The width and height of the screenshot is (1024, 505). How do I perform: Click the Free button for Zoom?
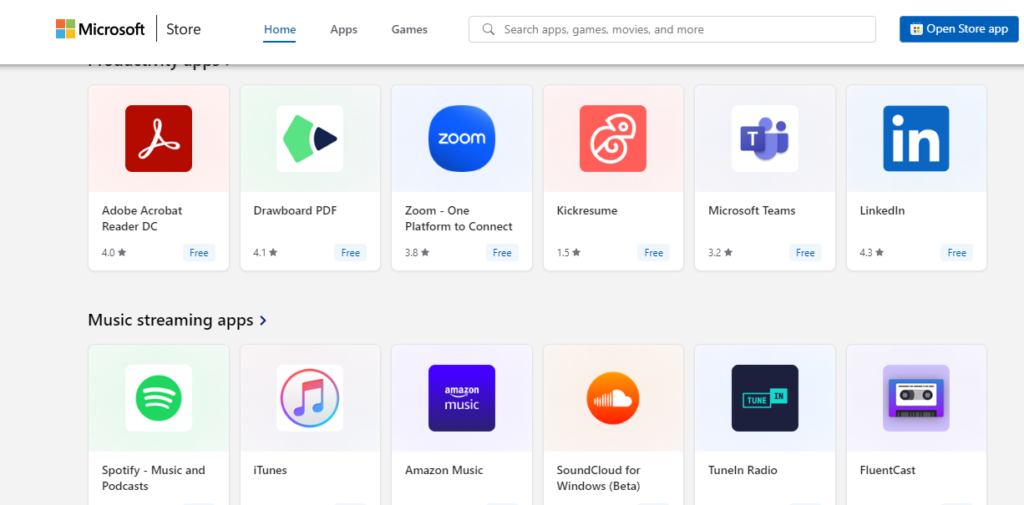[502, 253]
